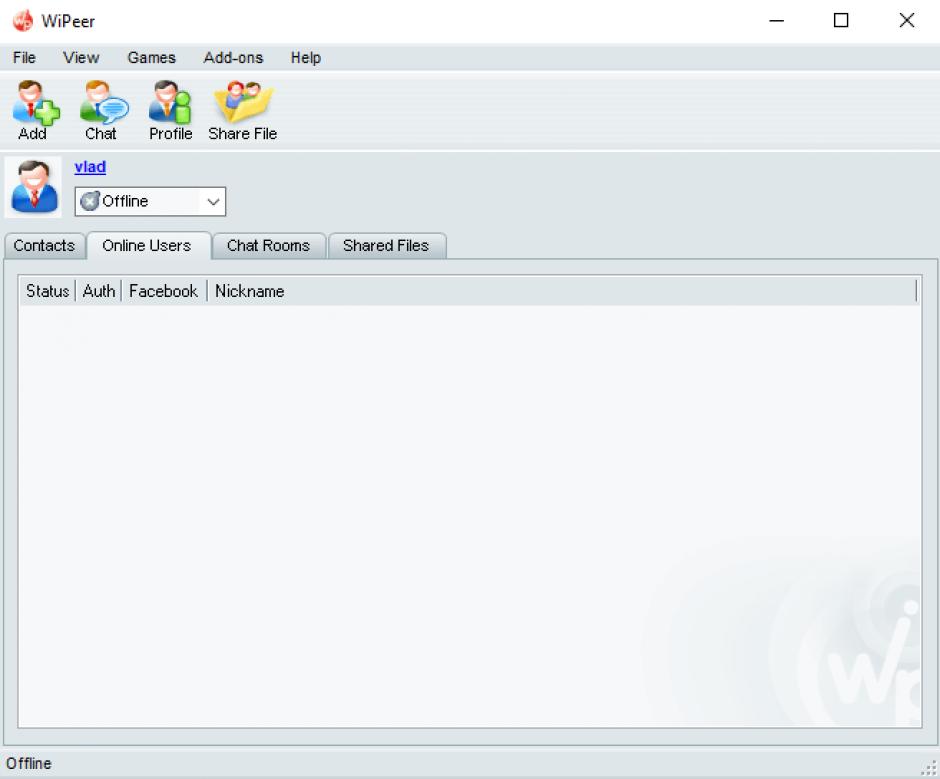Open the File menu
This screenshot has width=940, height=779.
pyautogui.click(x=24, y=58)
